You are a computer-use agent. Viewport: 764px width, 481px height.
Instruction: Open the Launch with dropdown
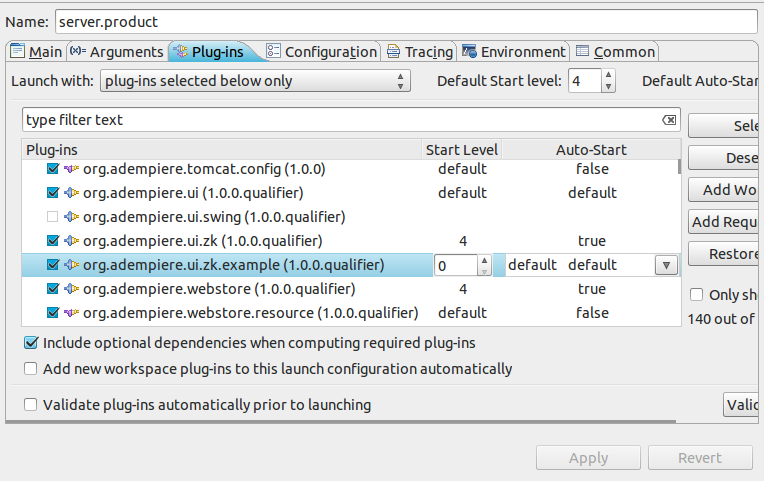(x=255, y=81)
